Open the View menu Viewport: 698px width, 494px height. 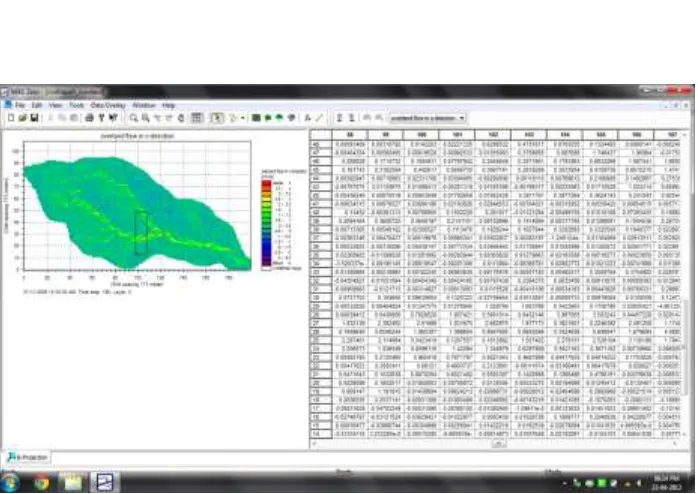(x=56, y=105)
